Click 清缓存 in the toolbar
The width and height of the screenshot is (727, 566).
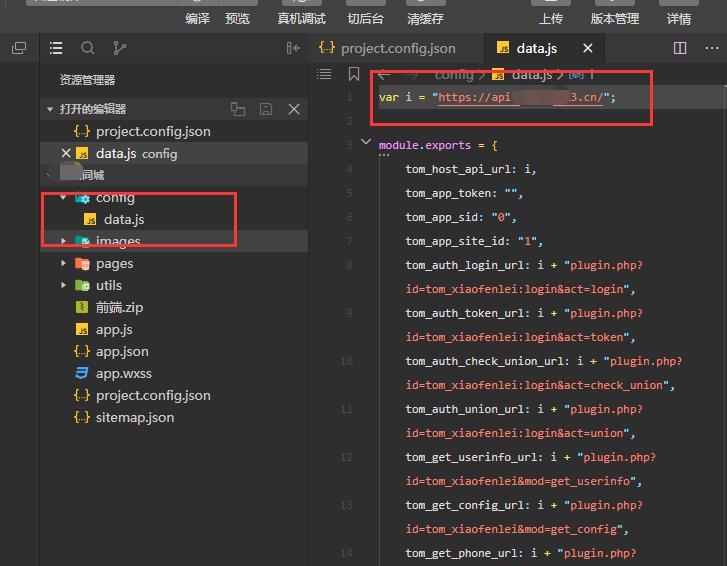[425, 19]
